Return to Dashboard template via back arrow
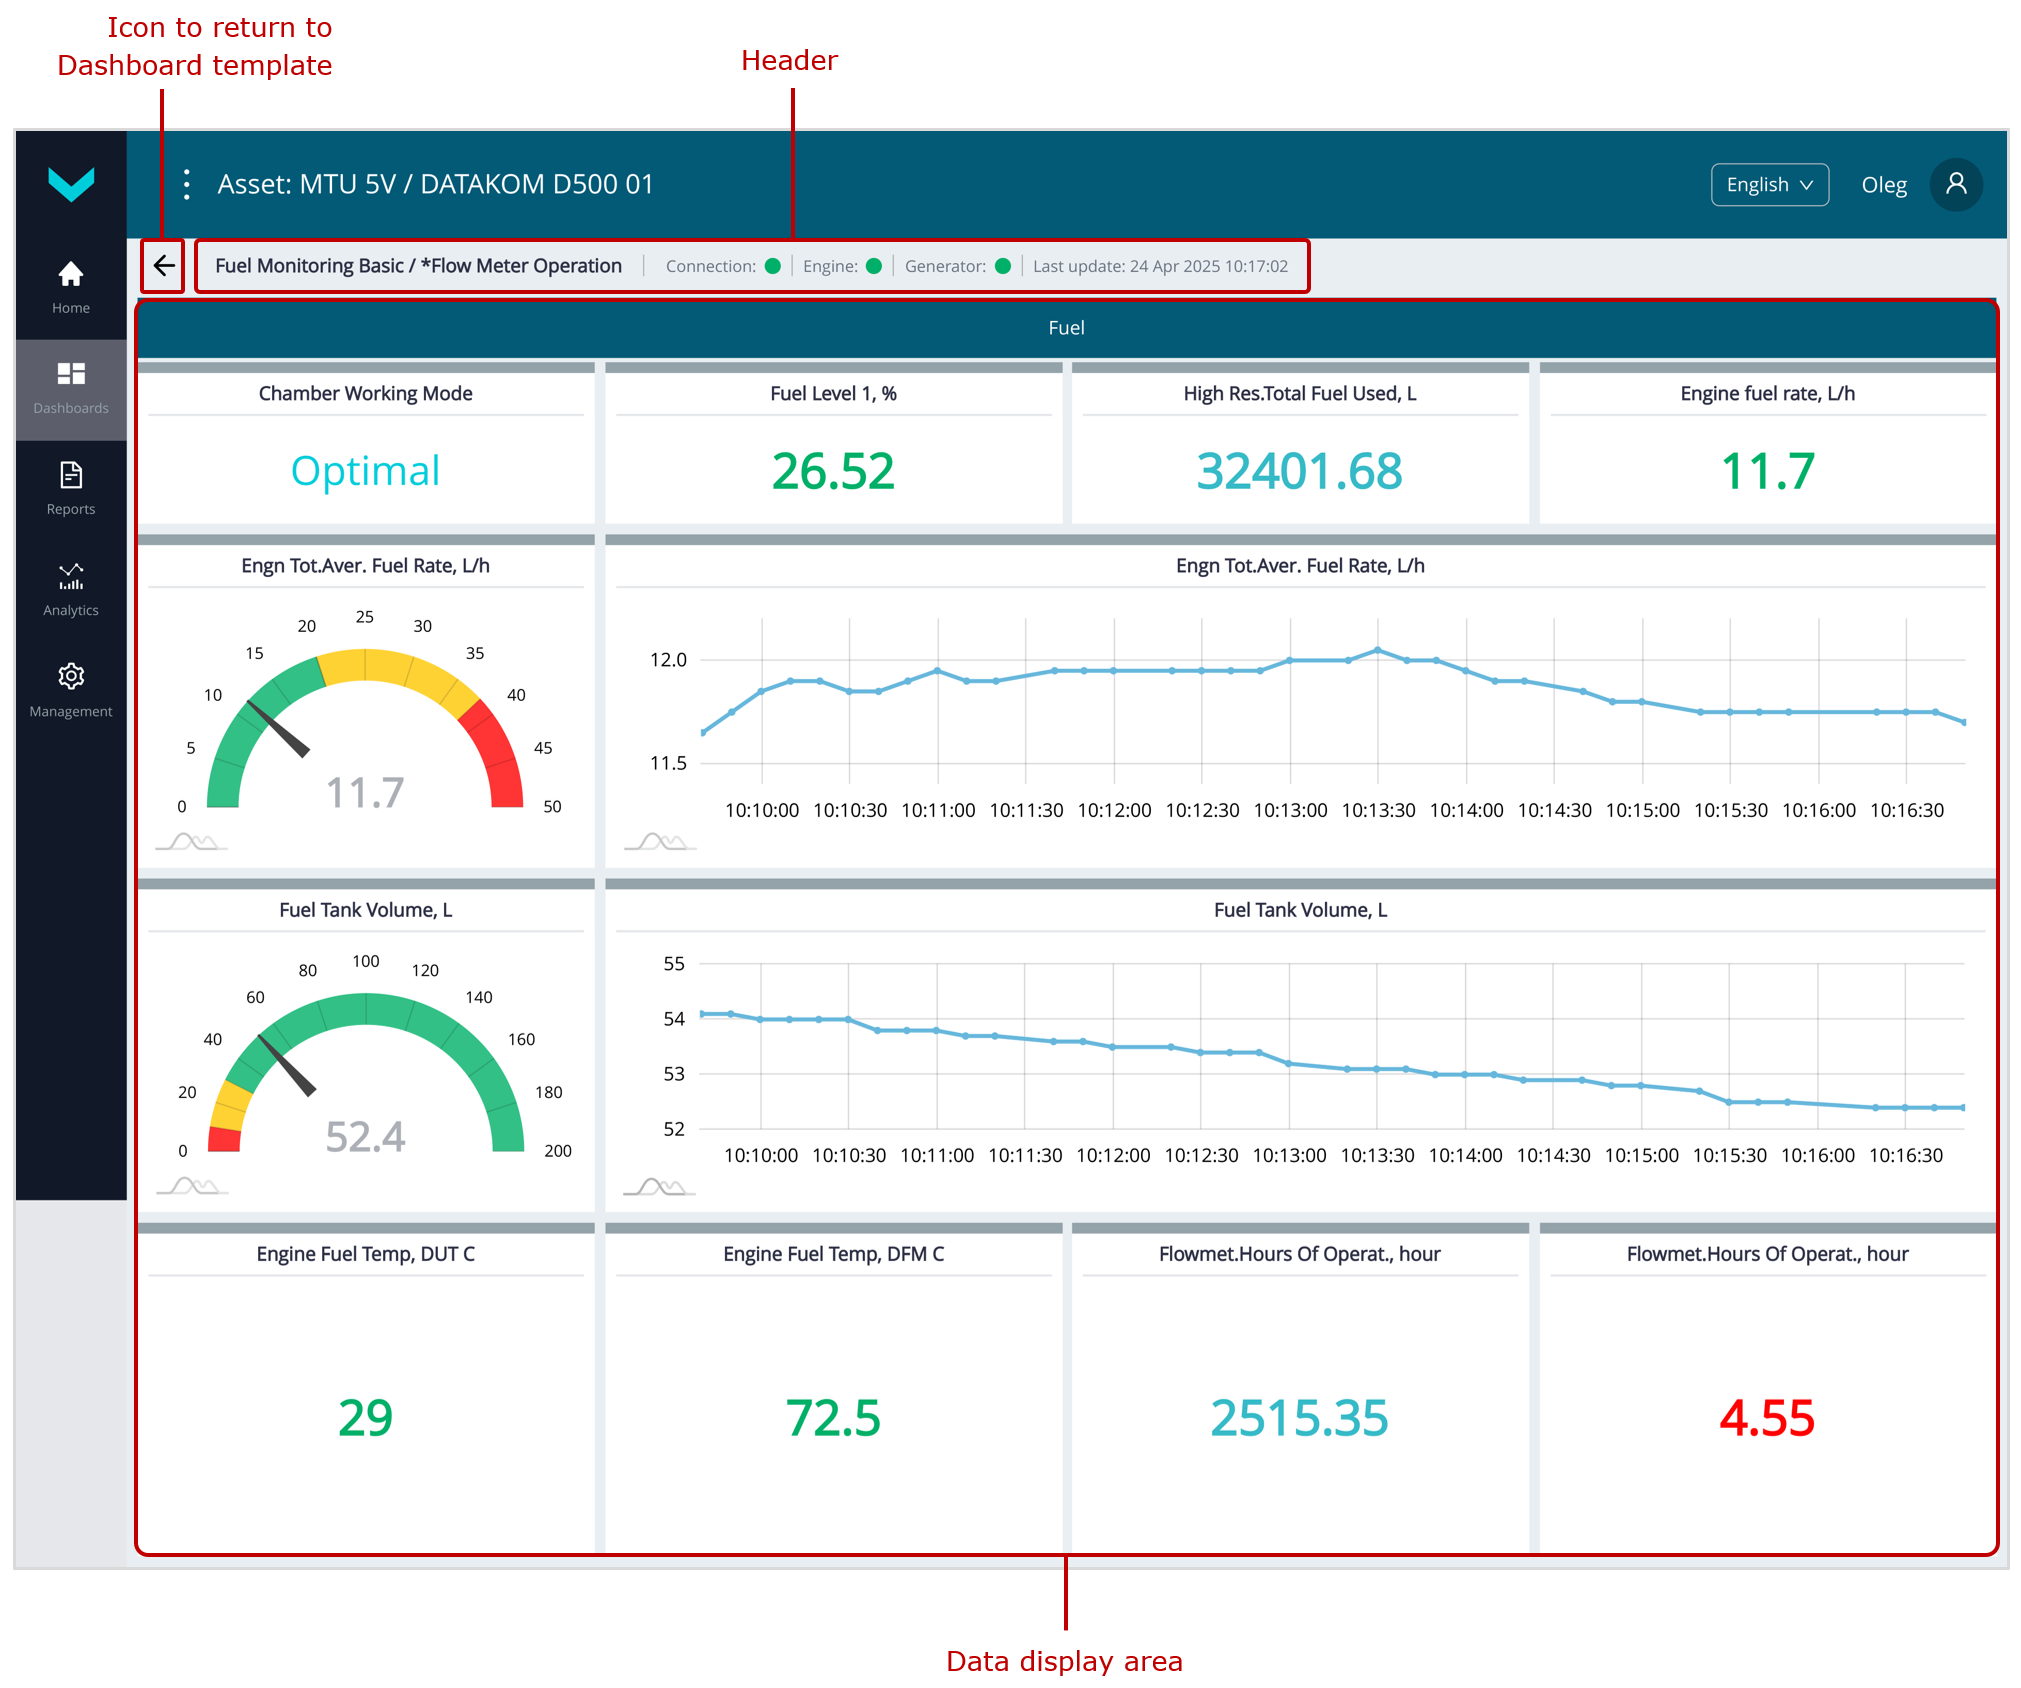2021x1688 pixels. [163, 265]
